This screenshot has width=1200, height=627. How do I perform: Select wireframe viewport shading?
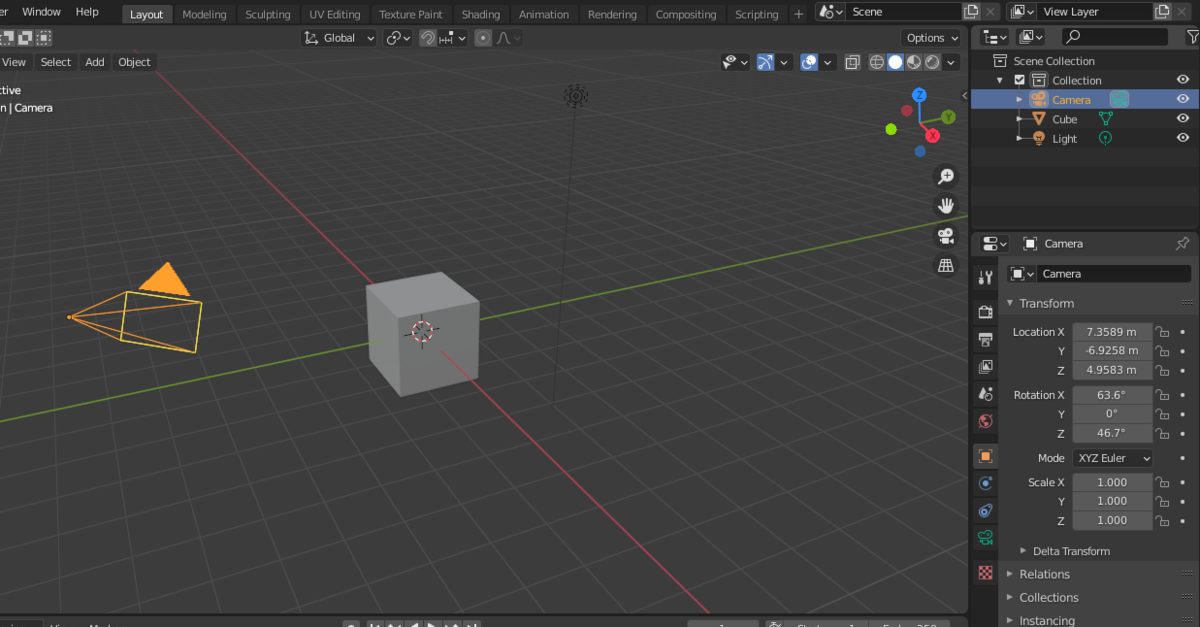click(x=877, y=62)
